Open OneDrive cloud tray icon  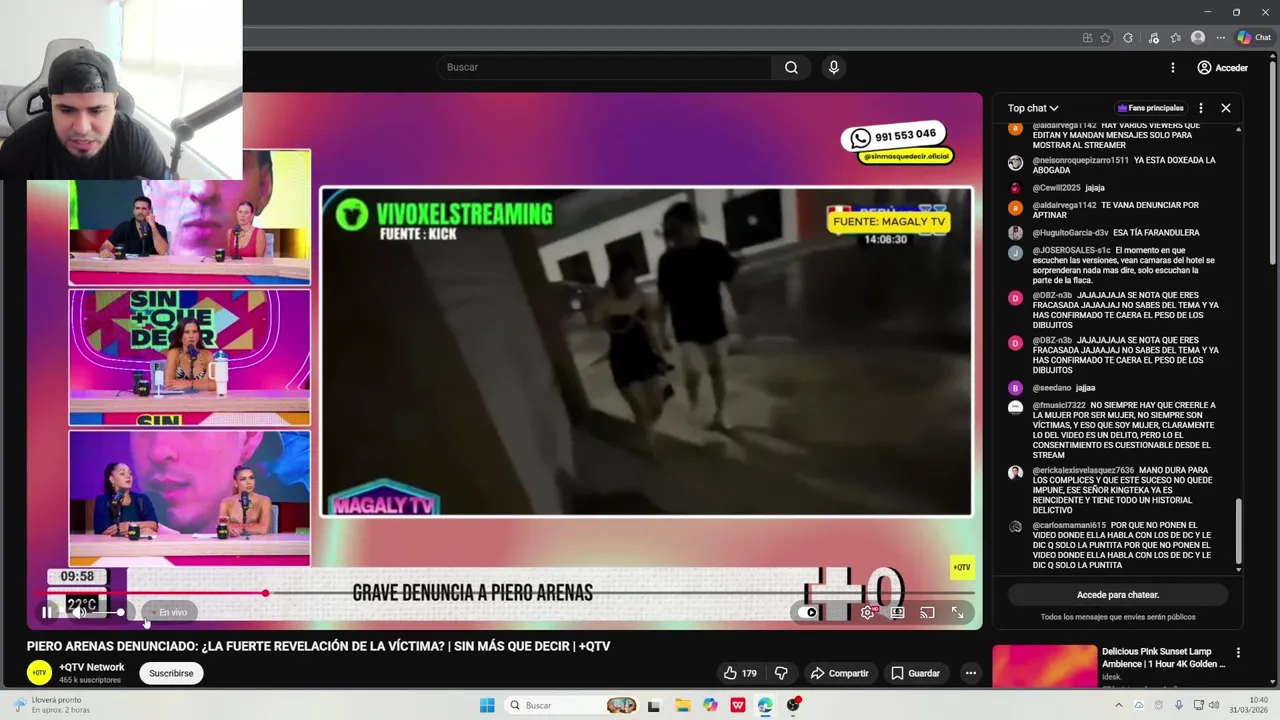[x=1138, y=705]
